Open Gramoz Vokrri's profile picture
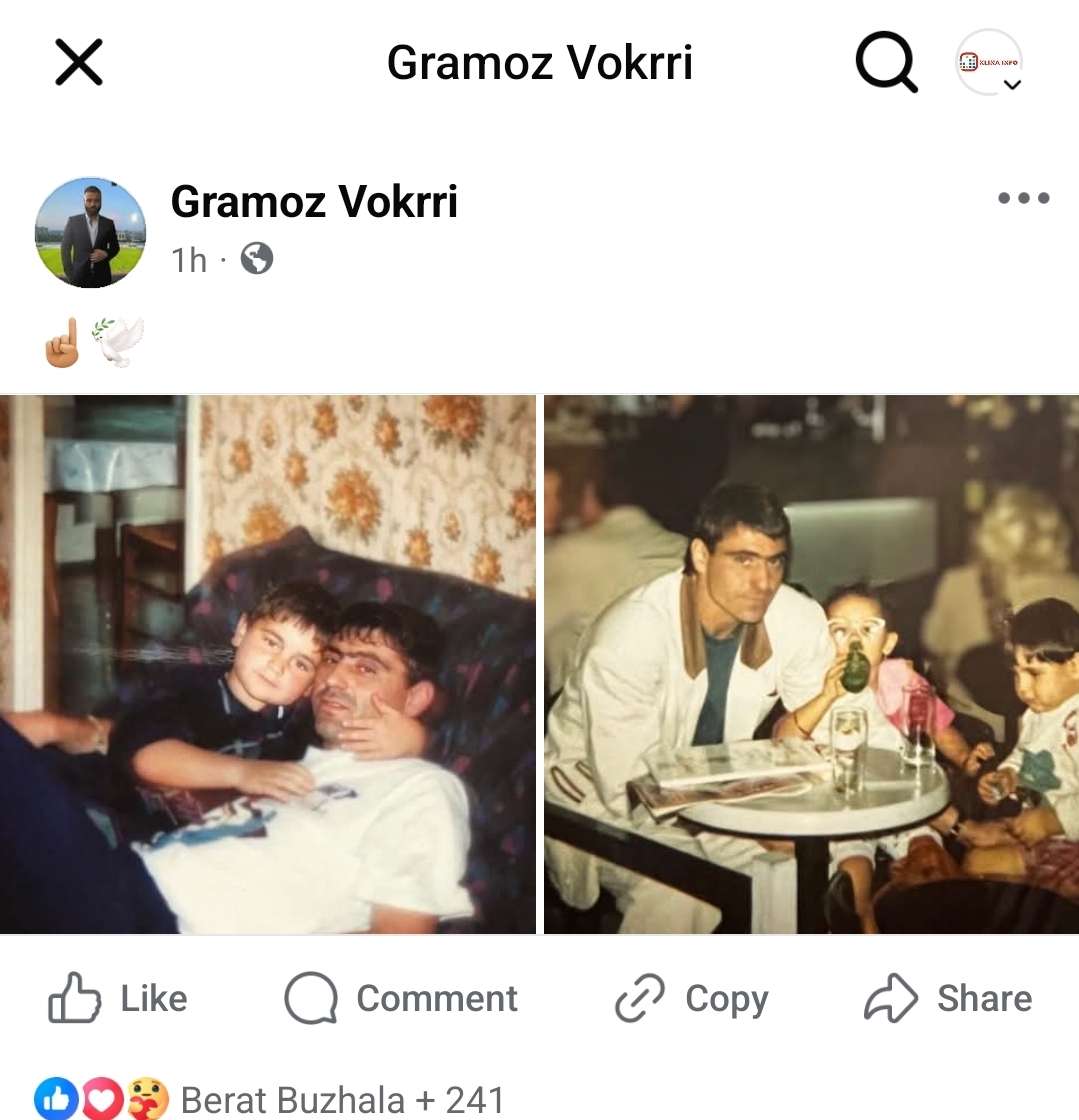 pos(91,233)
